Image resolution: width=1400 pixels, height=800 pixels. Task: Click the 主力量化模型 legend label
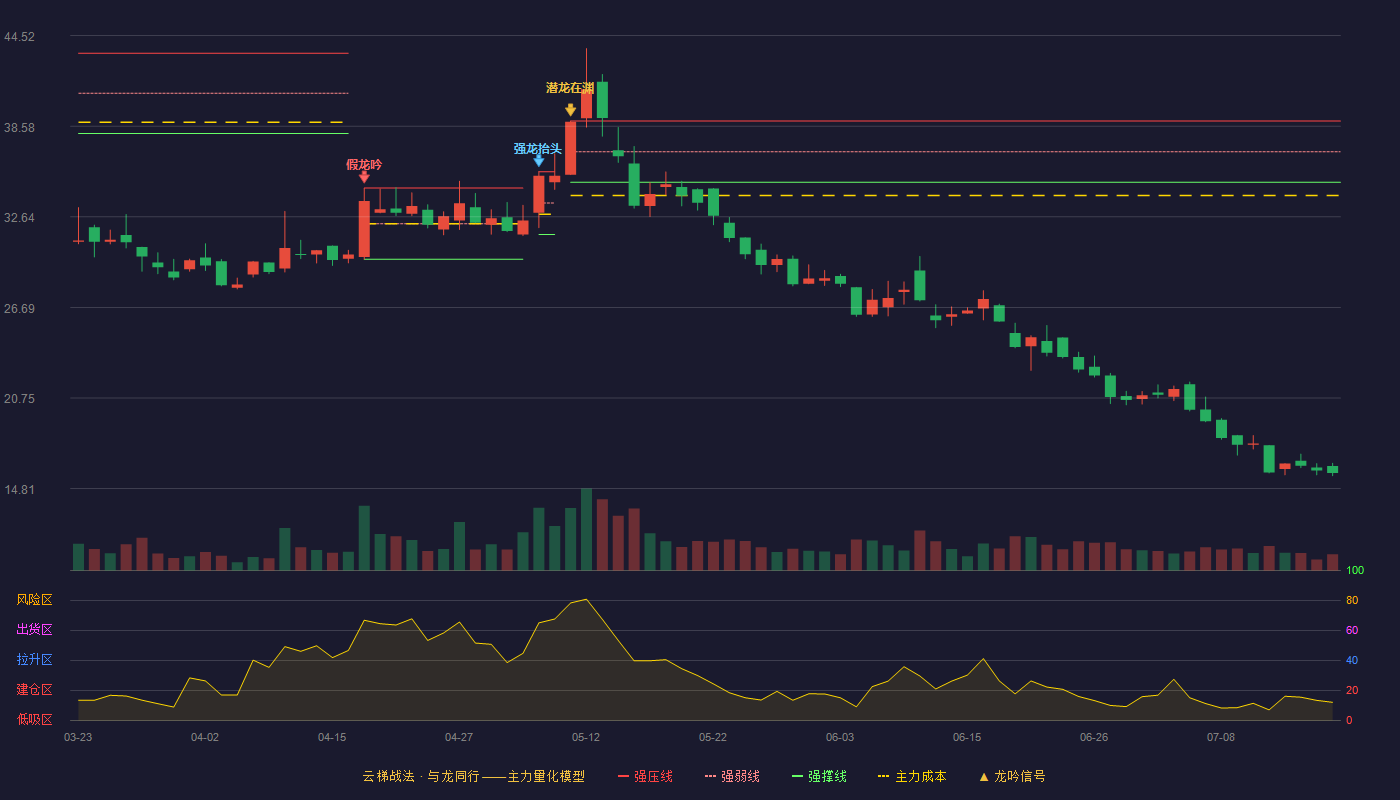[546, 776]
